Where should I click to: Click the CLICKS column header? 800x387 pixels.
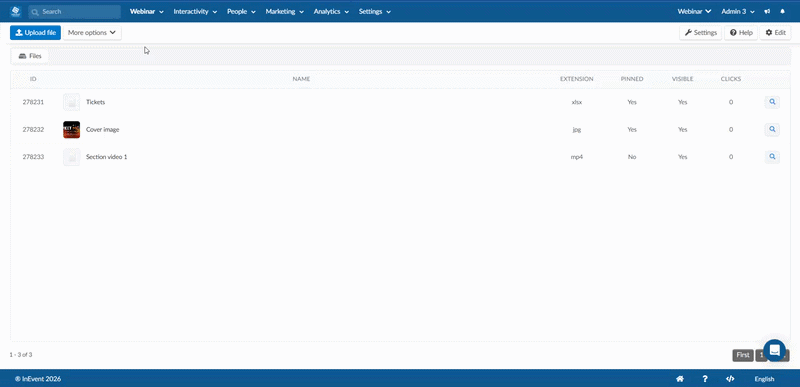(731, 79)
